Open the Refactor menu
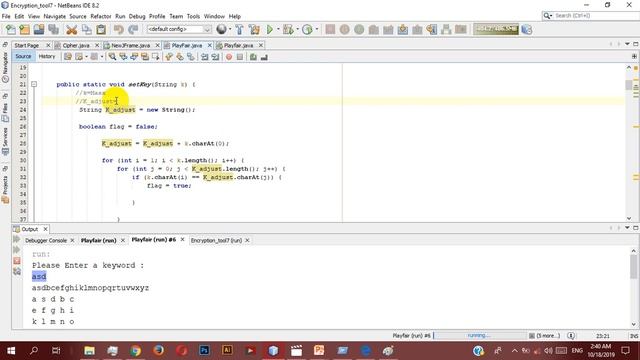The height and width of the screenshot is (360, 640). 101,16
